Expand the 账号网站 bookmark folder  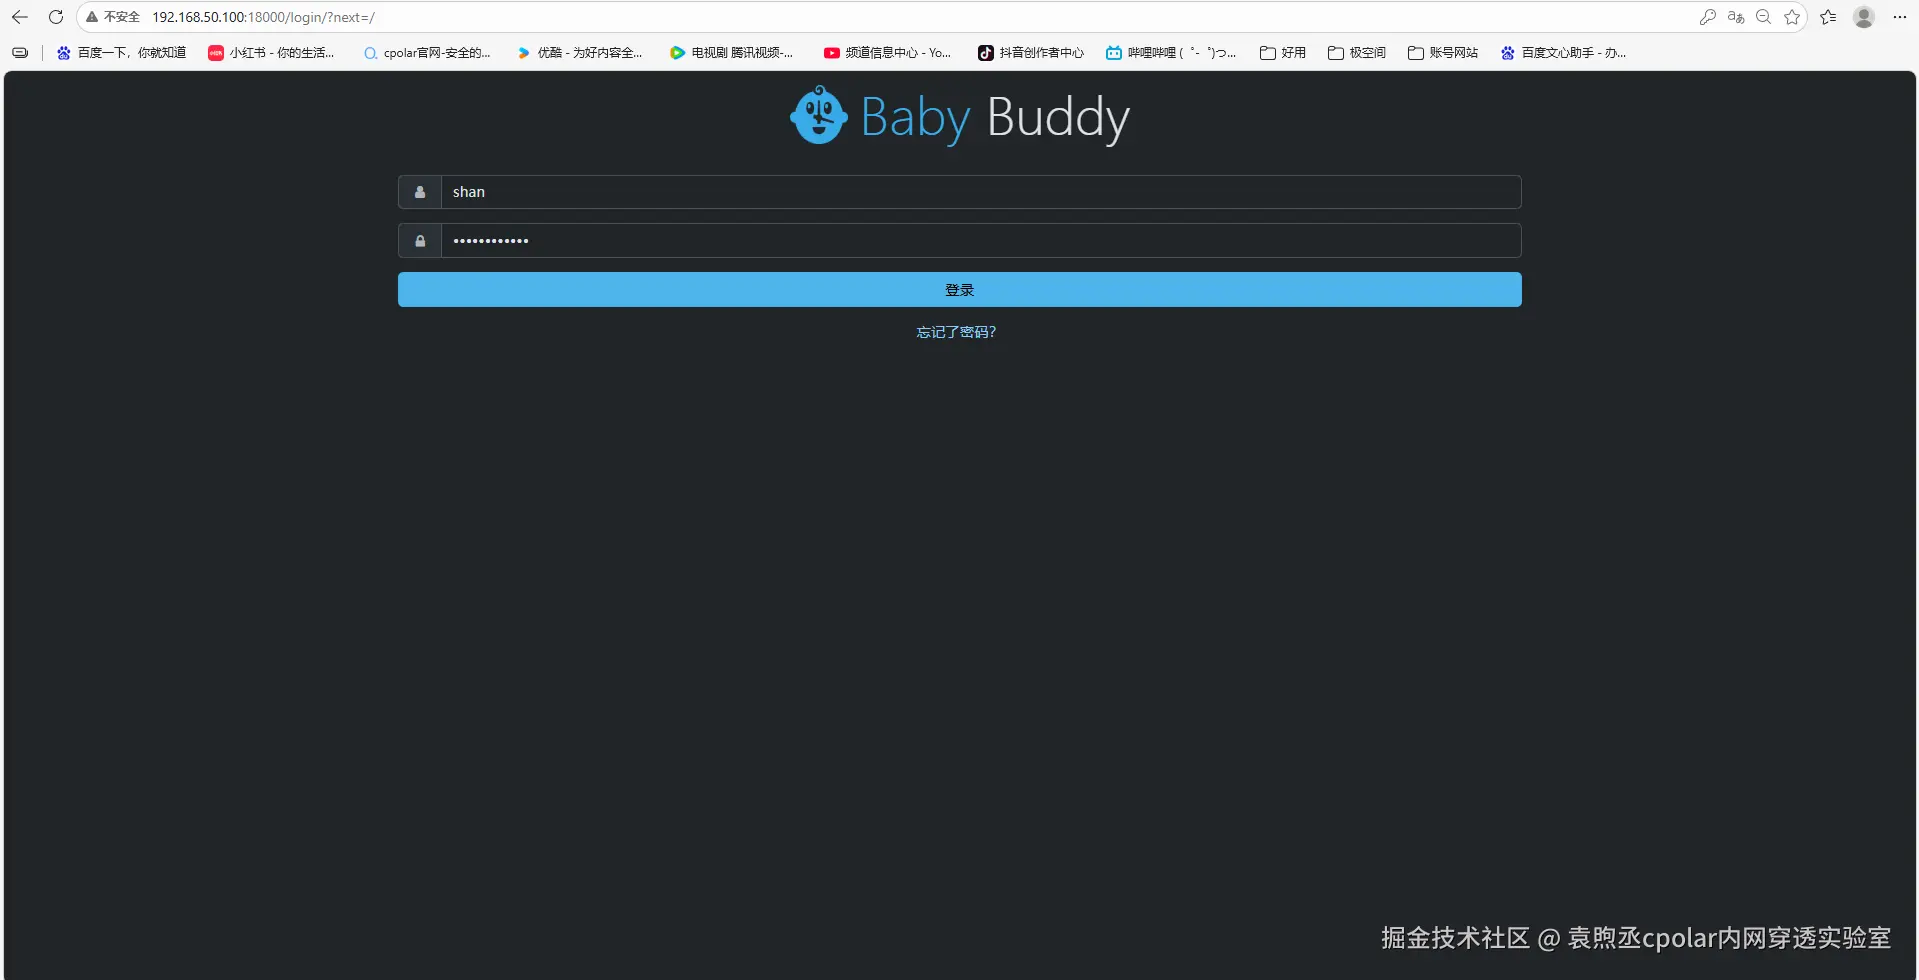pos(1443,53)
